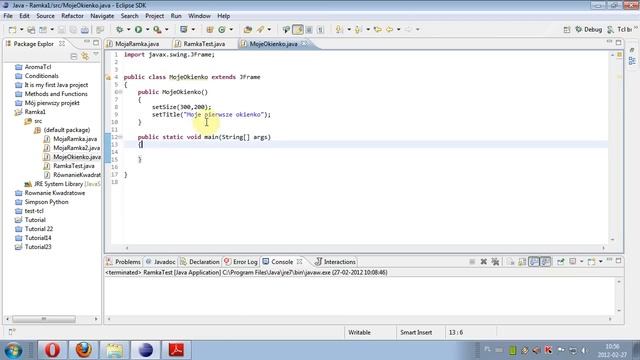Screen dimensions: 640x360
Task: Click the Open Type toolbar icon
Action: [x=247, y=29]
